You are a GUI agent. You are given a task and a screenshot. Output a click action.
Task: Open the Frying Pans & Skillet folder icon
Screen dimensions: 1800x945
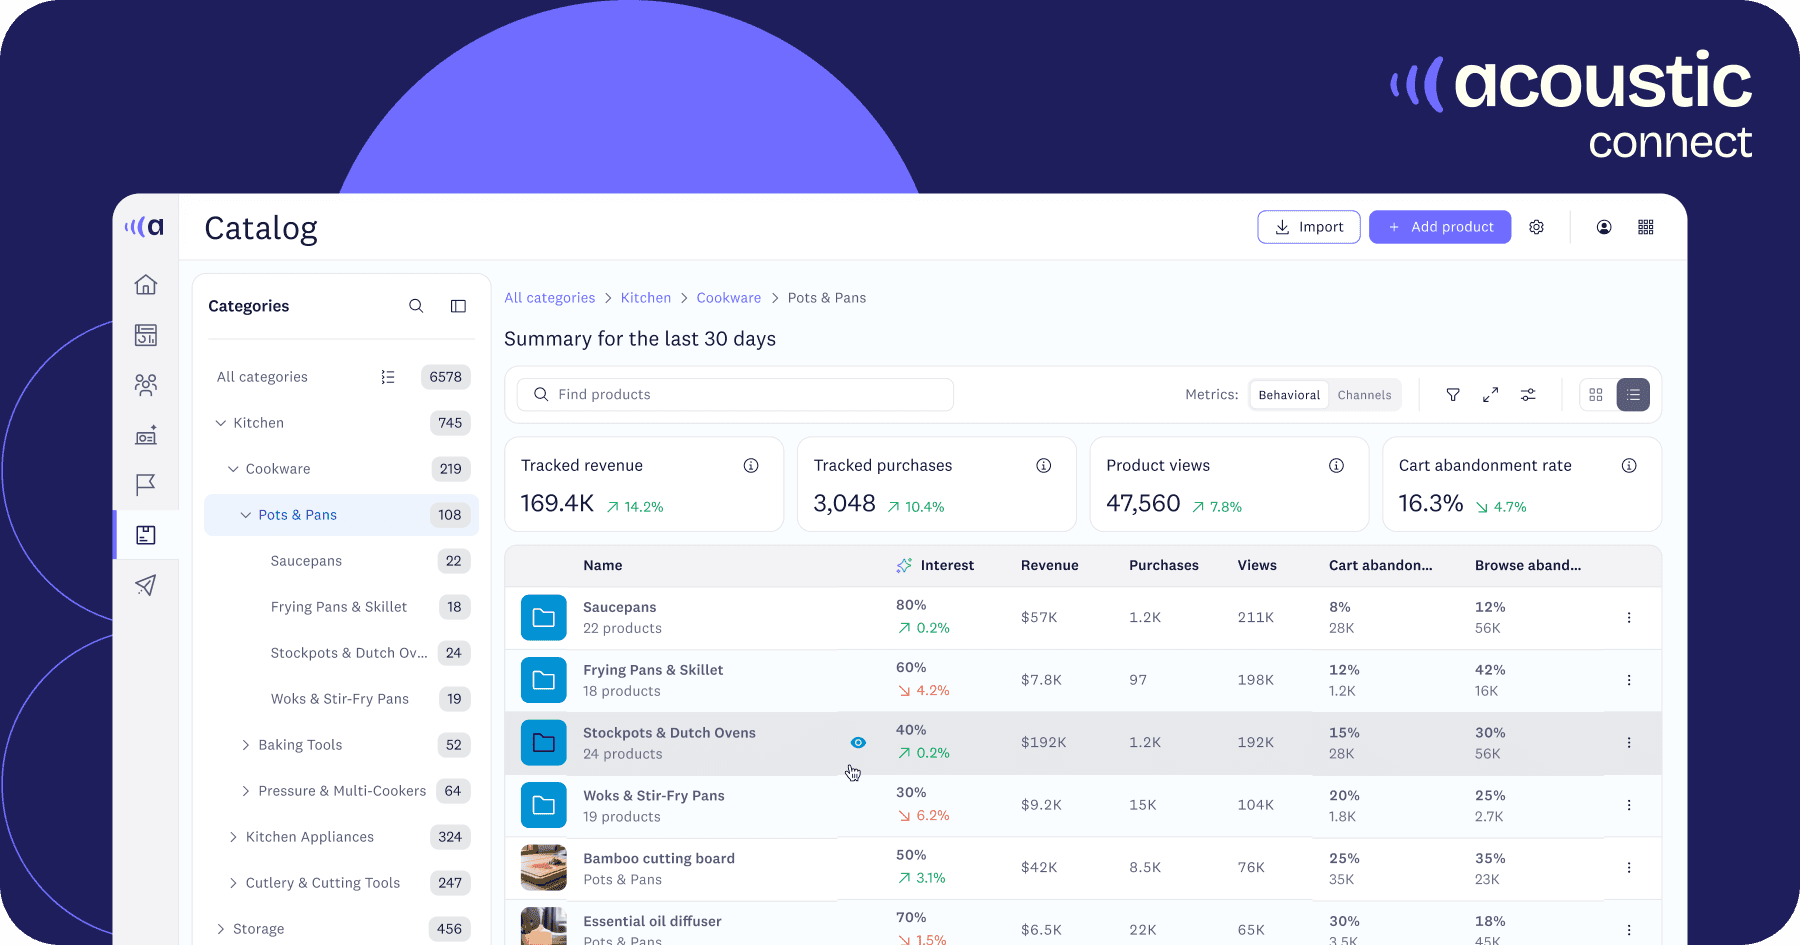coord(544,680)
